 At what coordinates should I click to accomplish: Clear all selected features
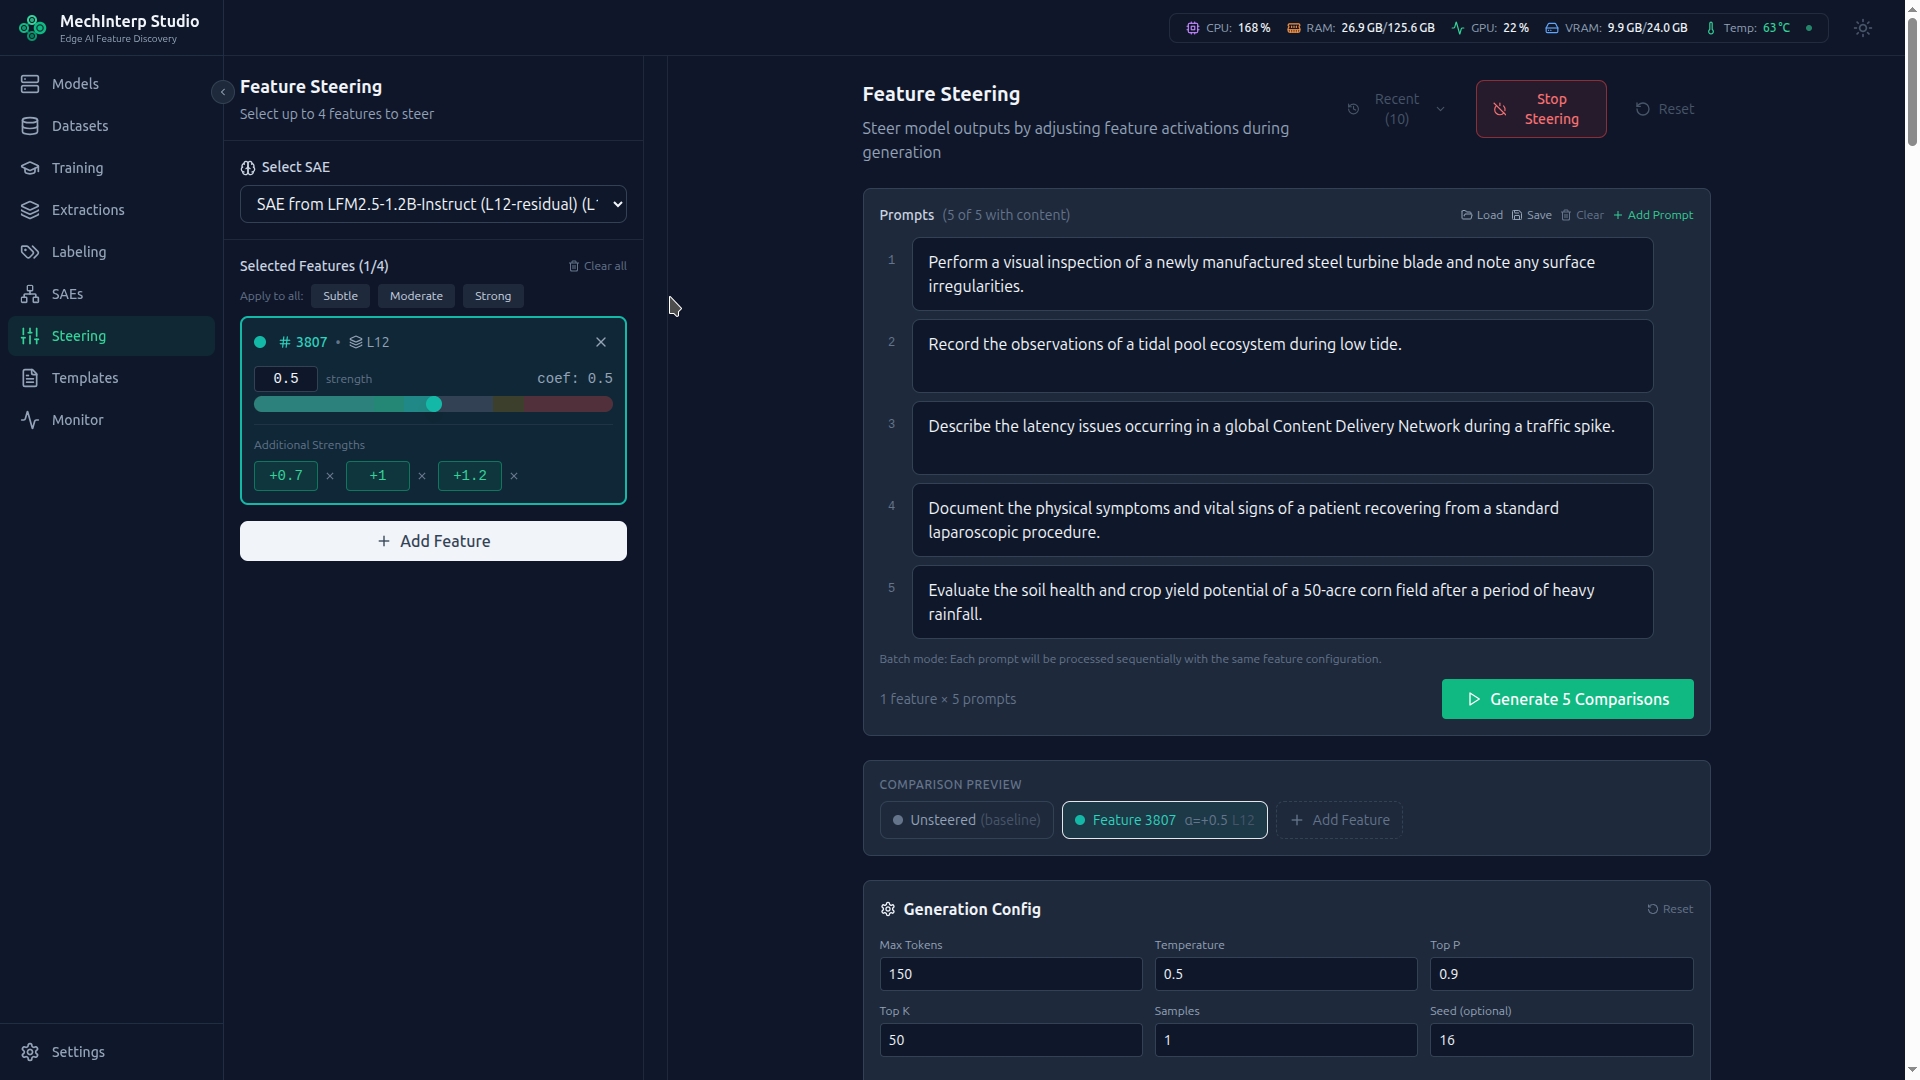pyautogui.click(x=598, y=266)
